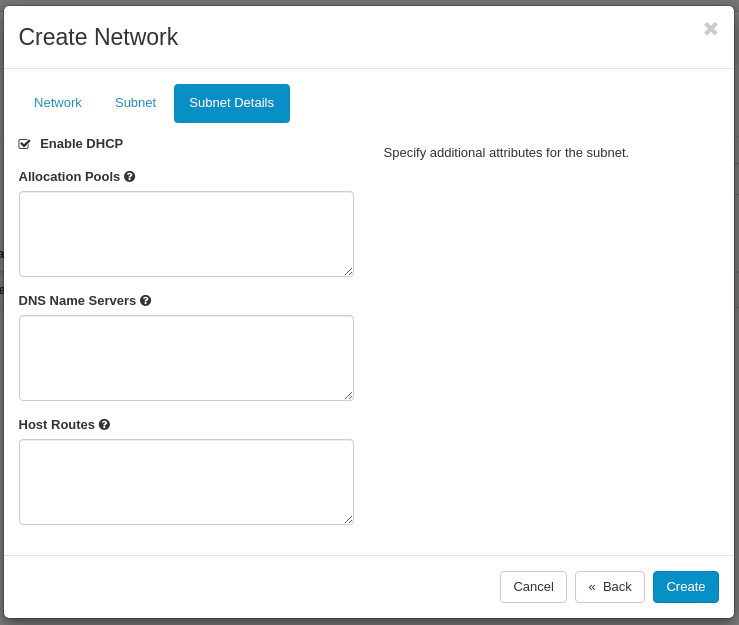
Task: Click the 'Enable DHCP' label text
Action: pos(82,144)
